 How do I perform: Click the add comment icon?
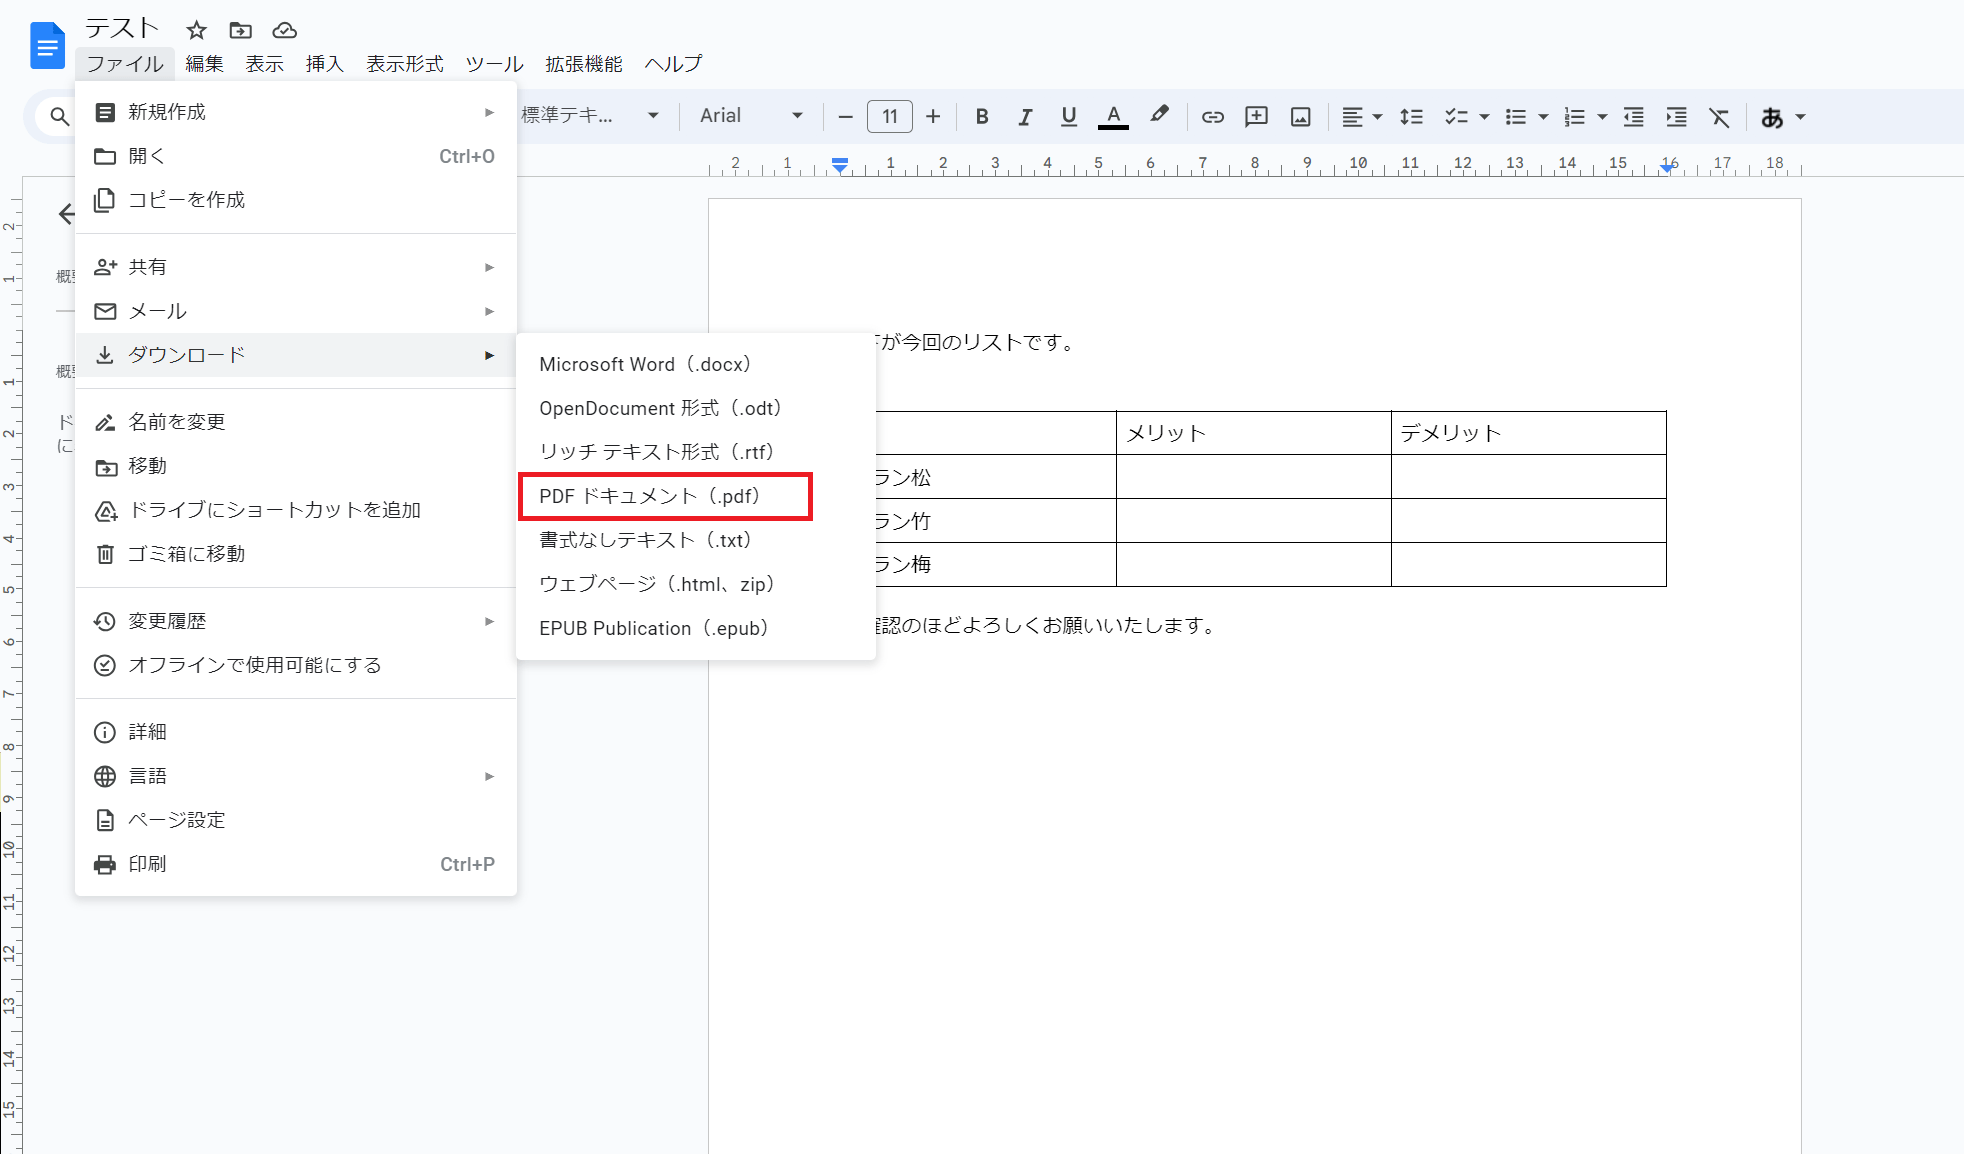[1256, 117]
